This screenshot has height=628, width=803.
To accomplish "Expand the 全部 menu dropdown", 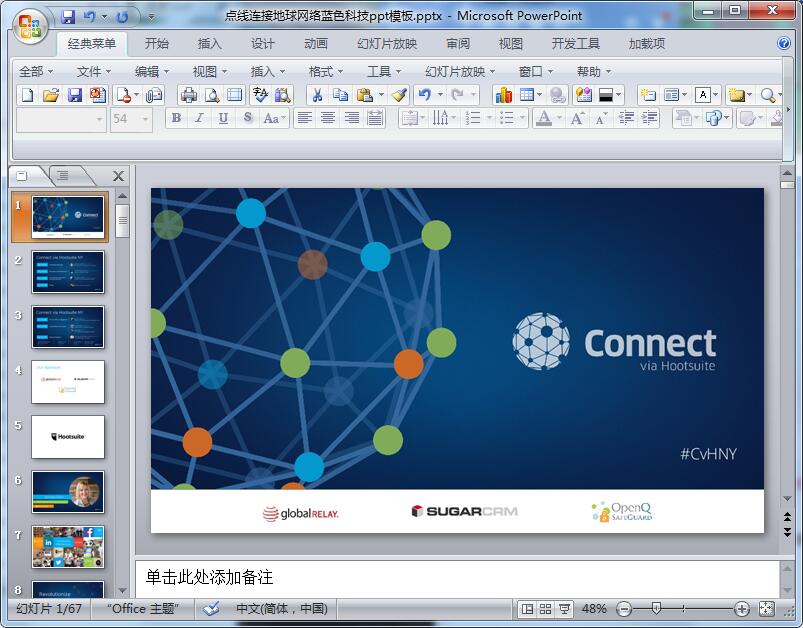I will tap(36, 72).
